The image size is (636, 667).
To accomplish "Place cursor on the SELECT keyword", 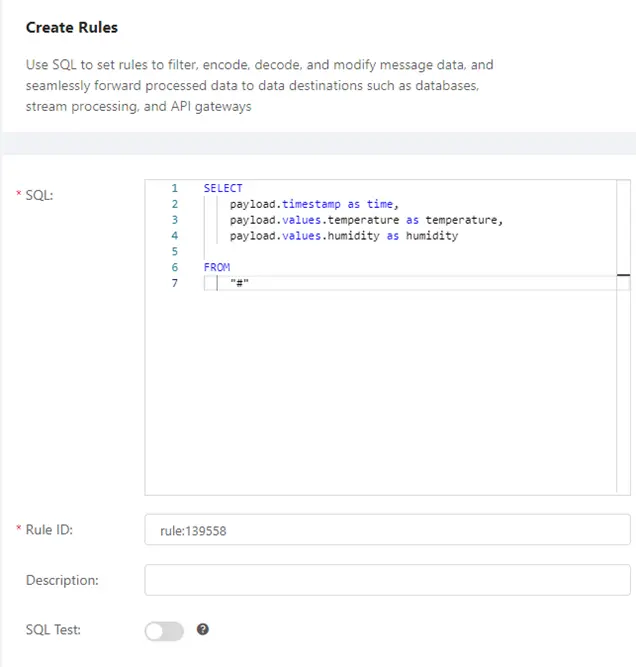I will [222, 188].
